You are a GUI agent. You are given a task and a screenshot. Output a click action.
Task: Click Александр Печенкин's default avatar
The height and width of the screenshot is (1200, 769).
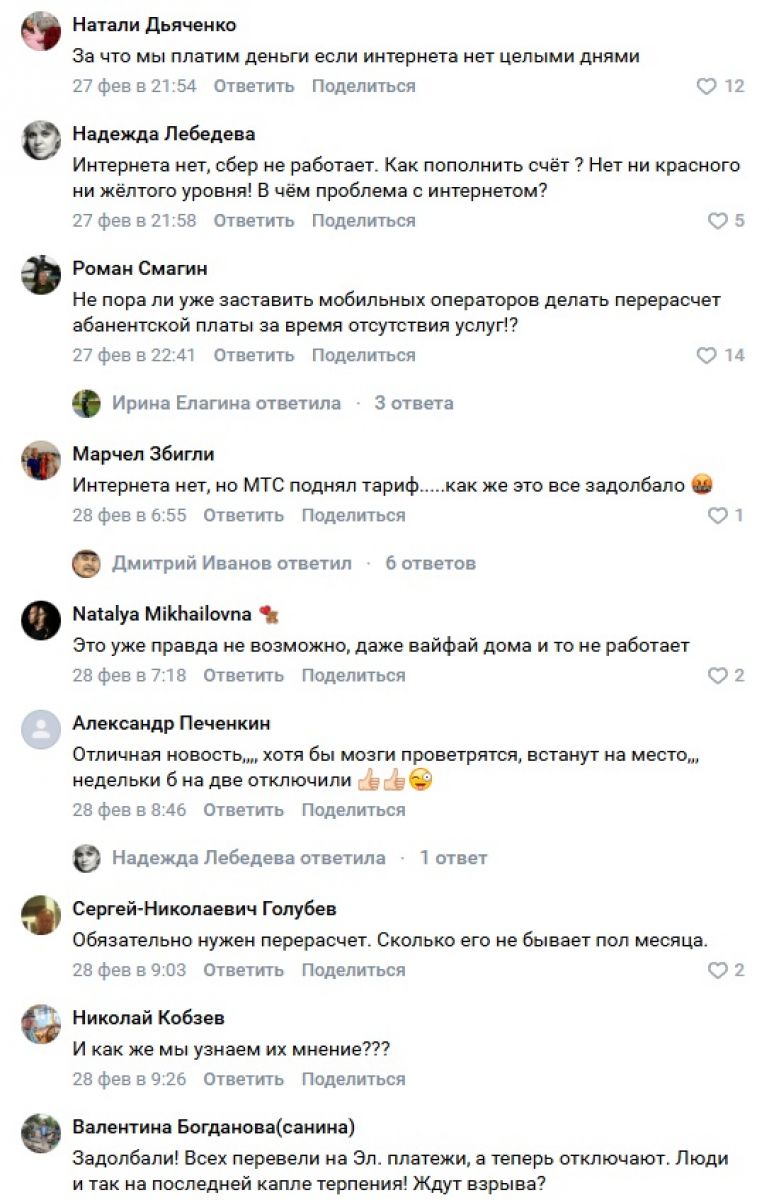point(41,728)
